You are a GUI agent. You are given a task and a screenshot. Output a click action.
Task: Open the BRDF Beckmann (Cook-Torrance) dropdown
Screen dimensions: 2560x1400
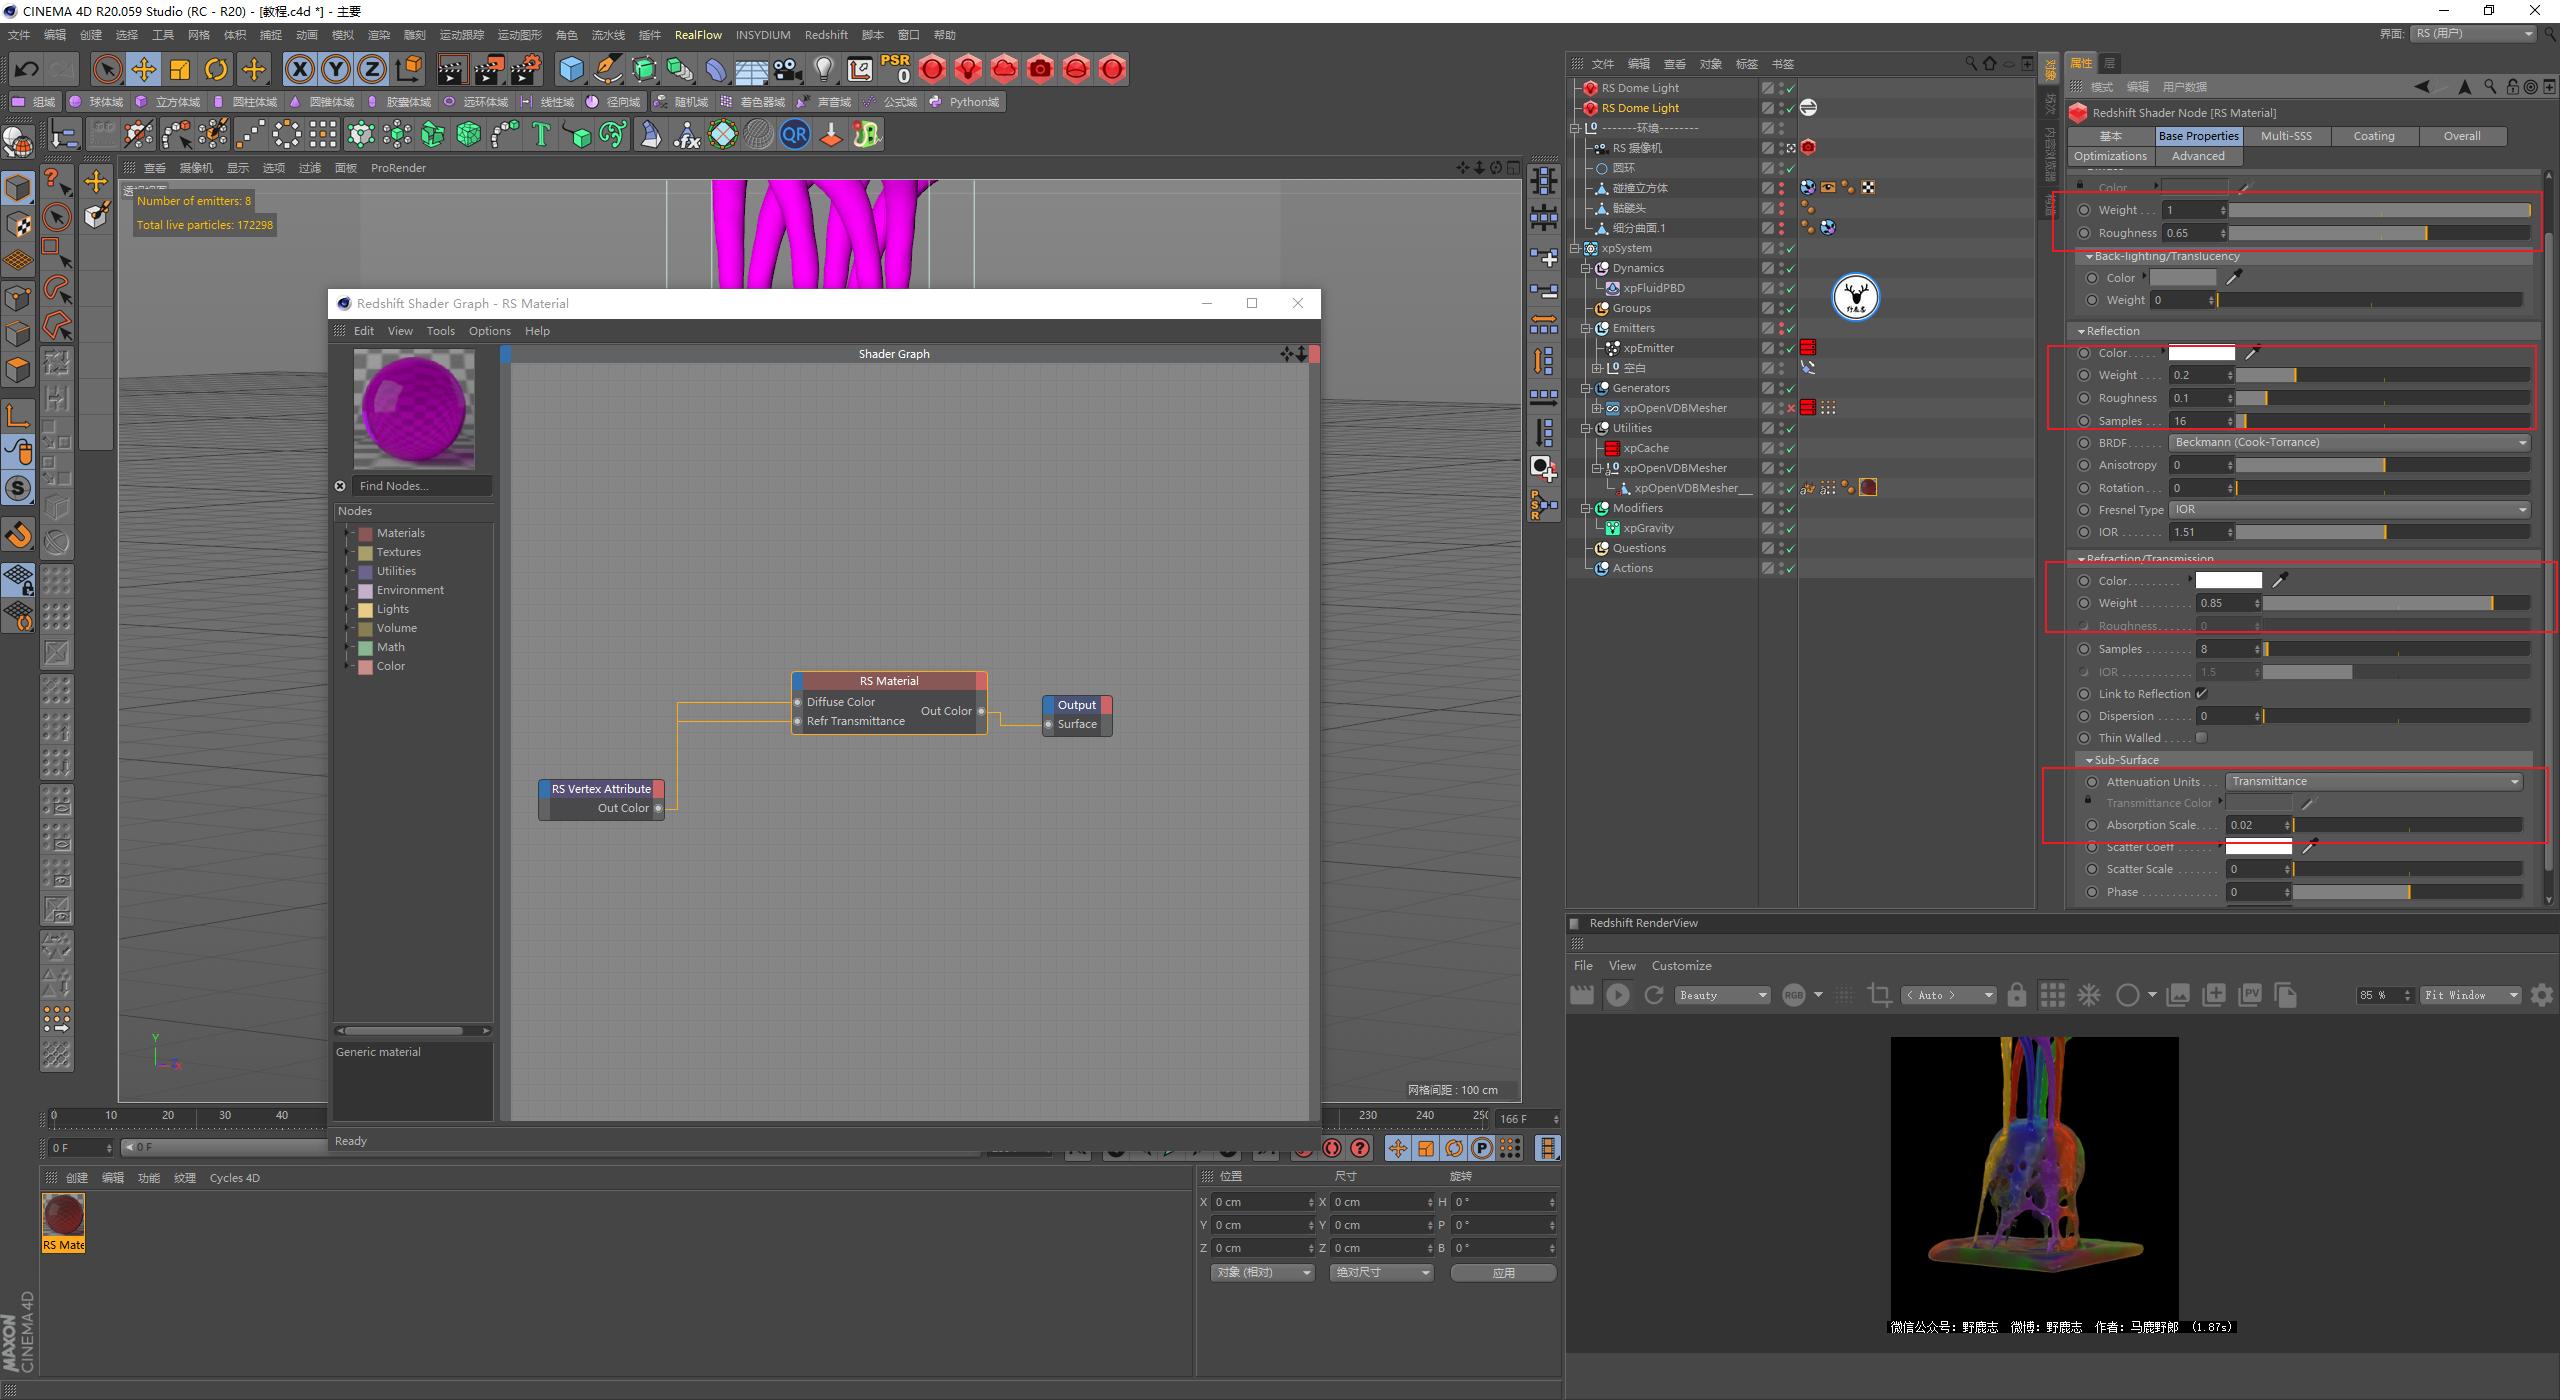tap(2350, 441)
